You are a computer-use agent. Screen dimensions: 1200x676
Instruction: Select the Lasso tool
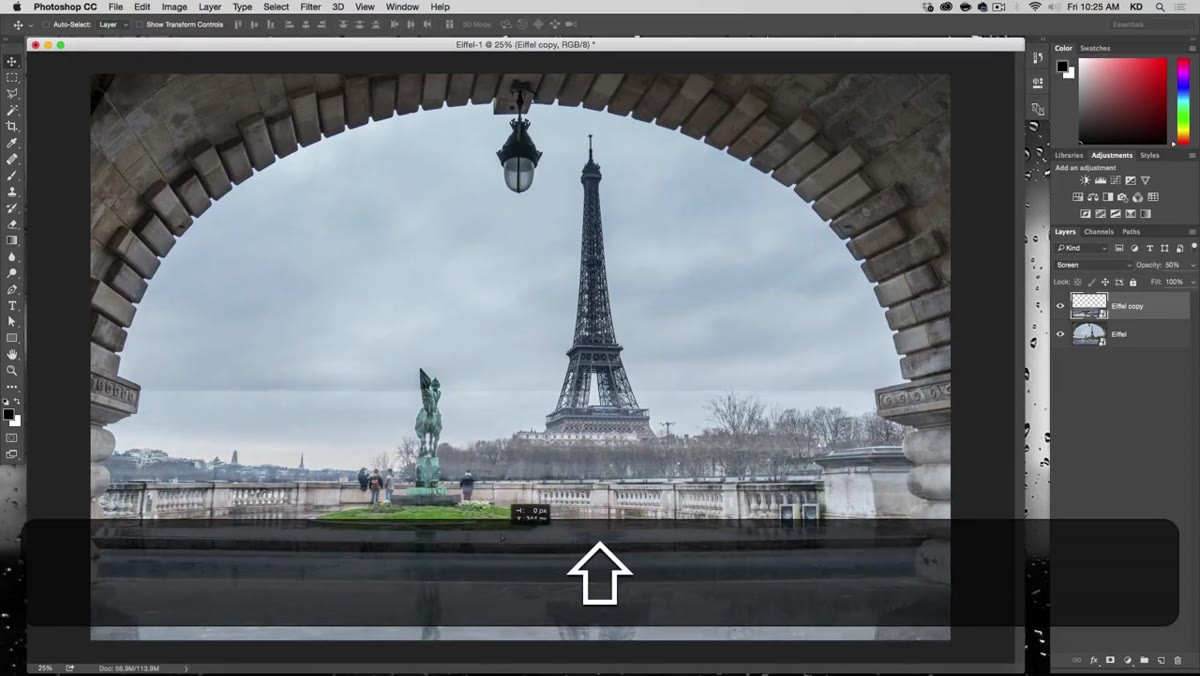pos(12,93)
